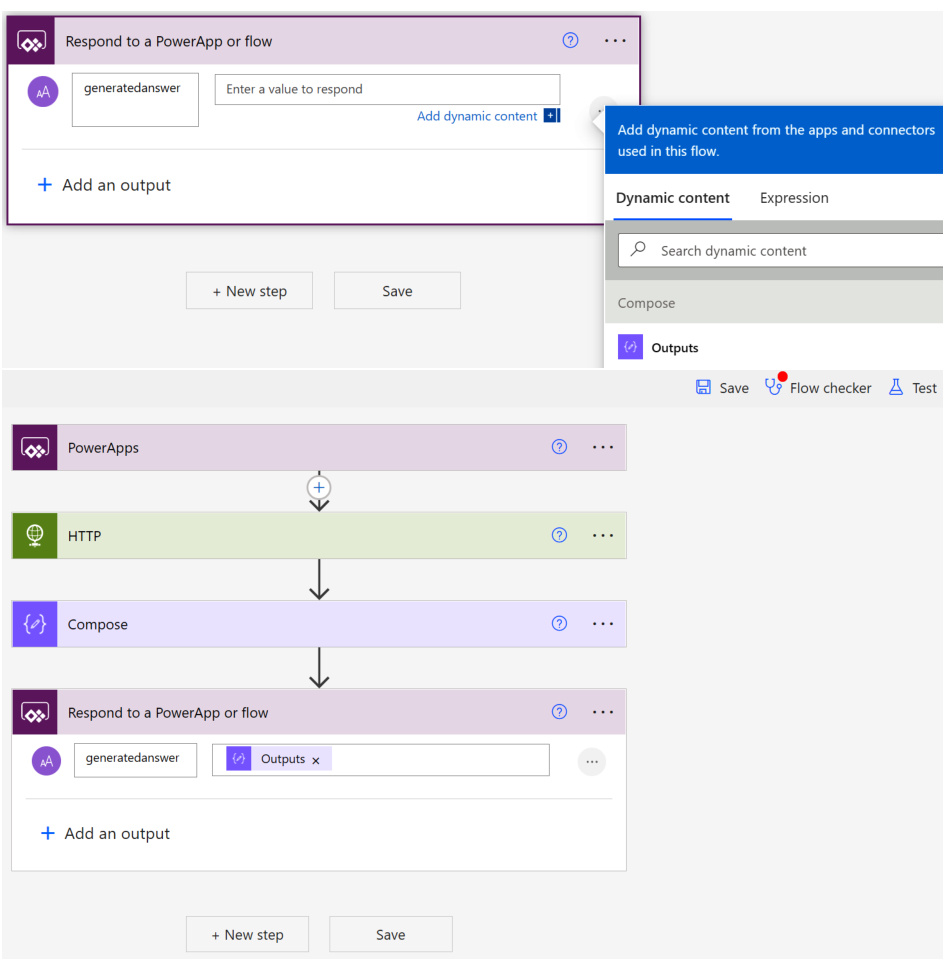951x964 pixels.
Task: Click the PowerApps trigger icon
Action: (x=35, y=448)
